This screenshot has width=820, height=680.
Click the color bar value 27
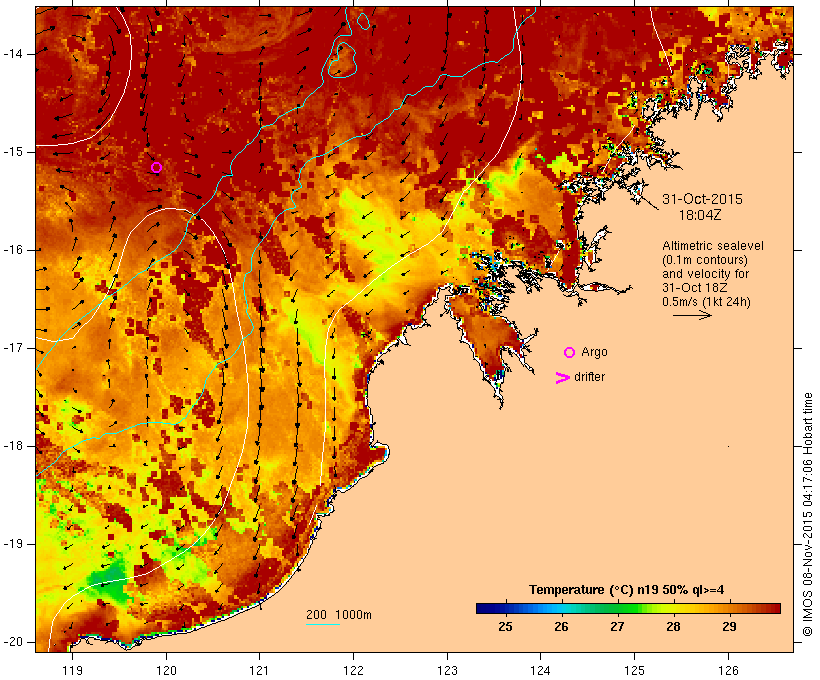click(x=617, y=627)
